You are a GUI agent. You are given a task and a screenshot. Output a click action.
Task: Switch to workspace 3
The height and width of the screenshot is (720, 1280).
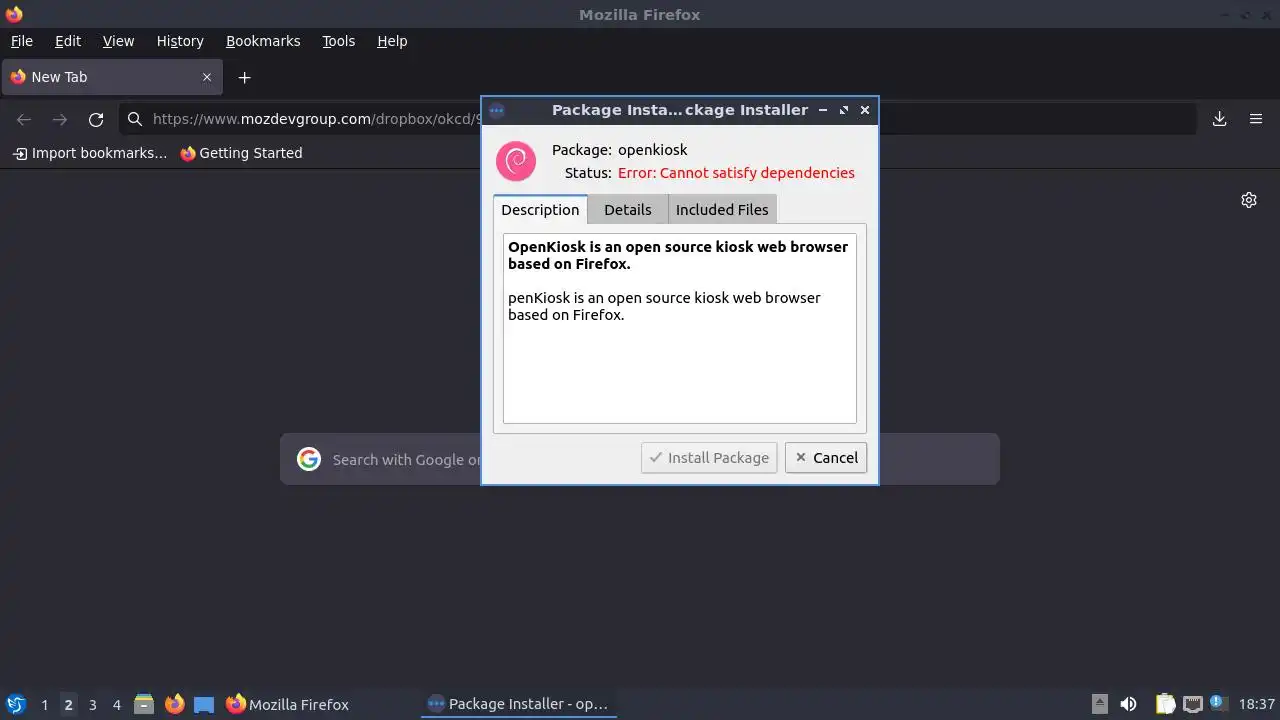click(x=92, y=705)
